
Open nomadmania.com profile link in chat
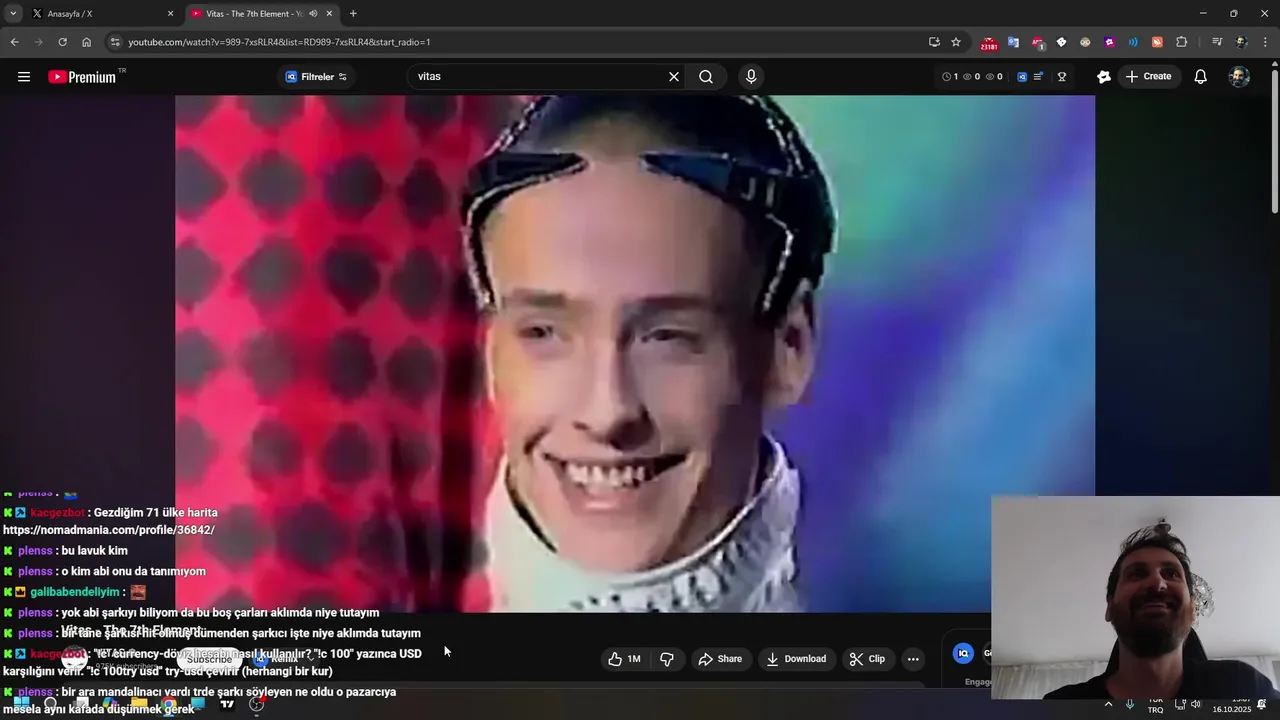[109, 530]
